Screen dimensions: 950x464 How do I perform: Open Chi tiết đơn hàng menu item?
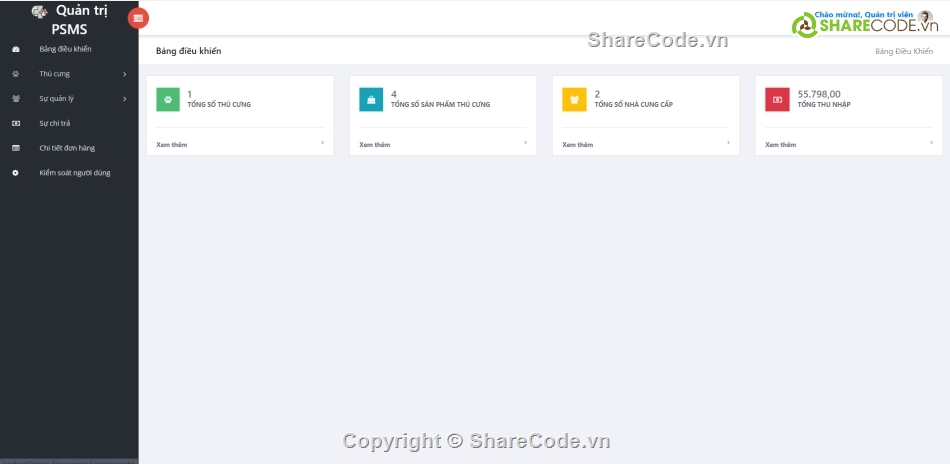[x=67, y=148]
